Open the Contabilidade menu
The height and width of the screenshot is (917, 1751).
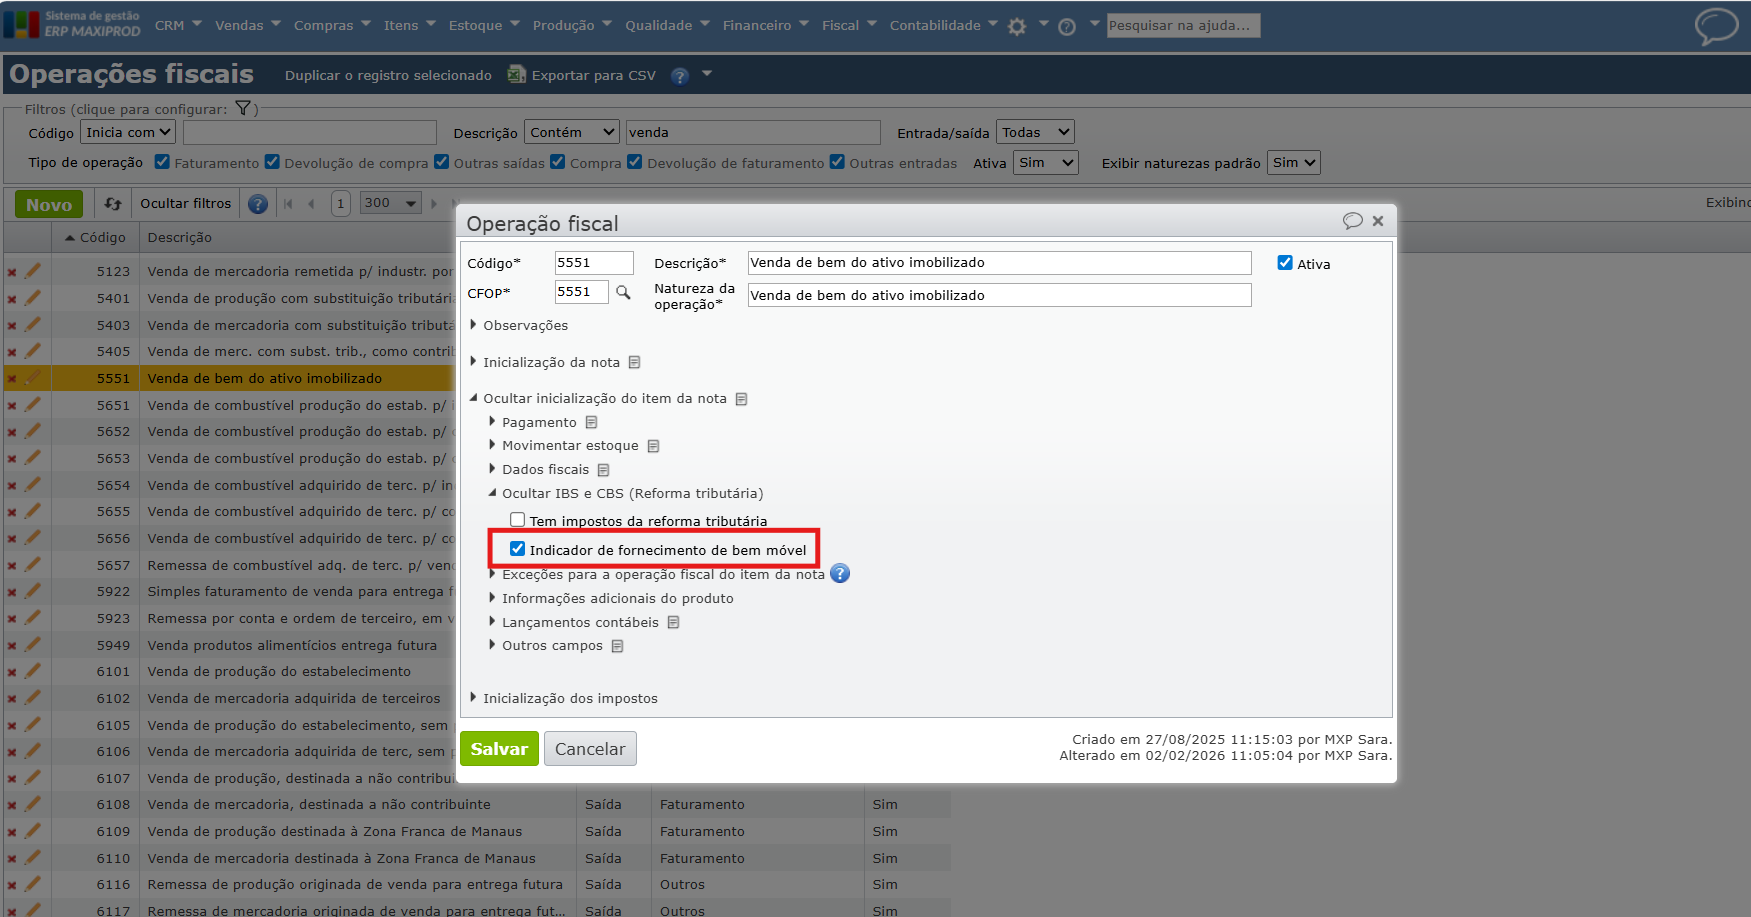943,26
